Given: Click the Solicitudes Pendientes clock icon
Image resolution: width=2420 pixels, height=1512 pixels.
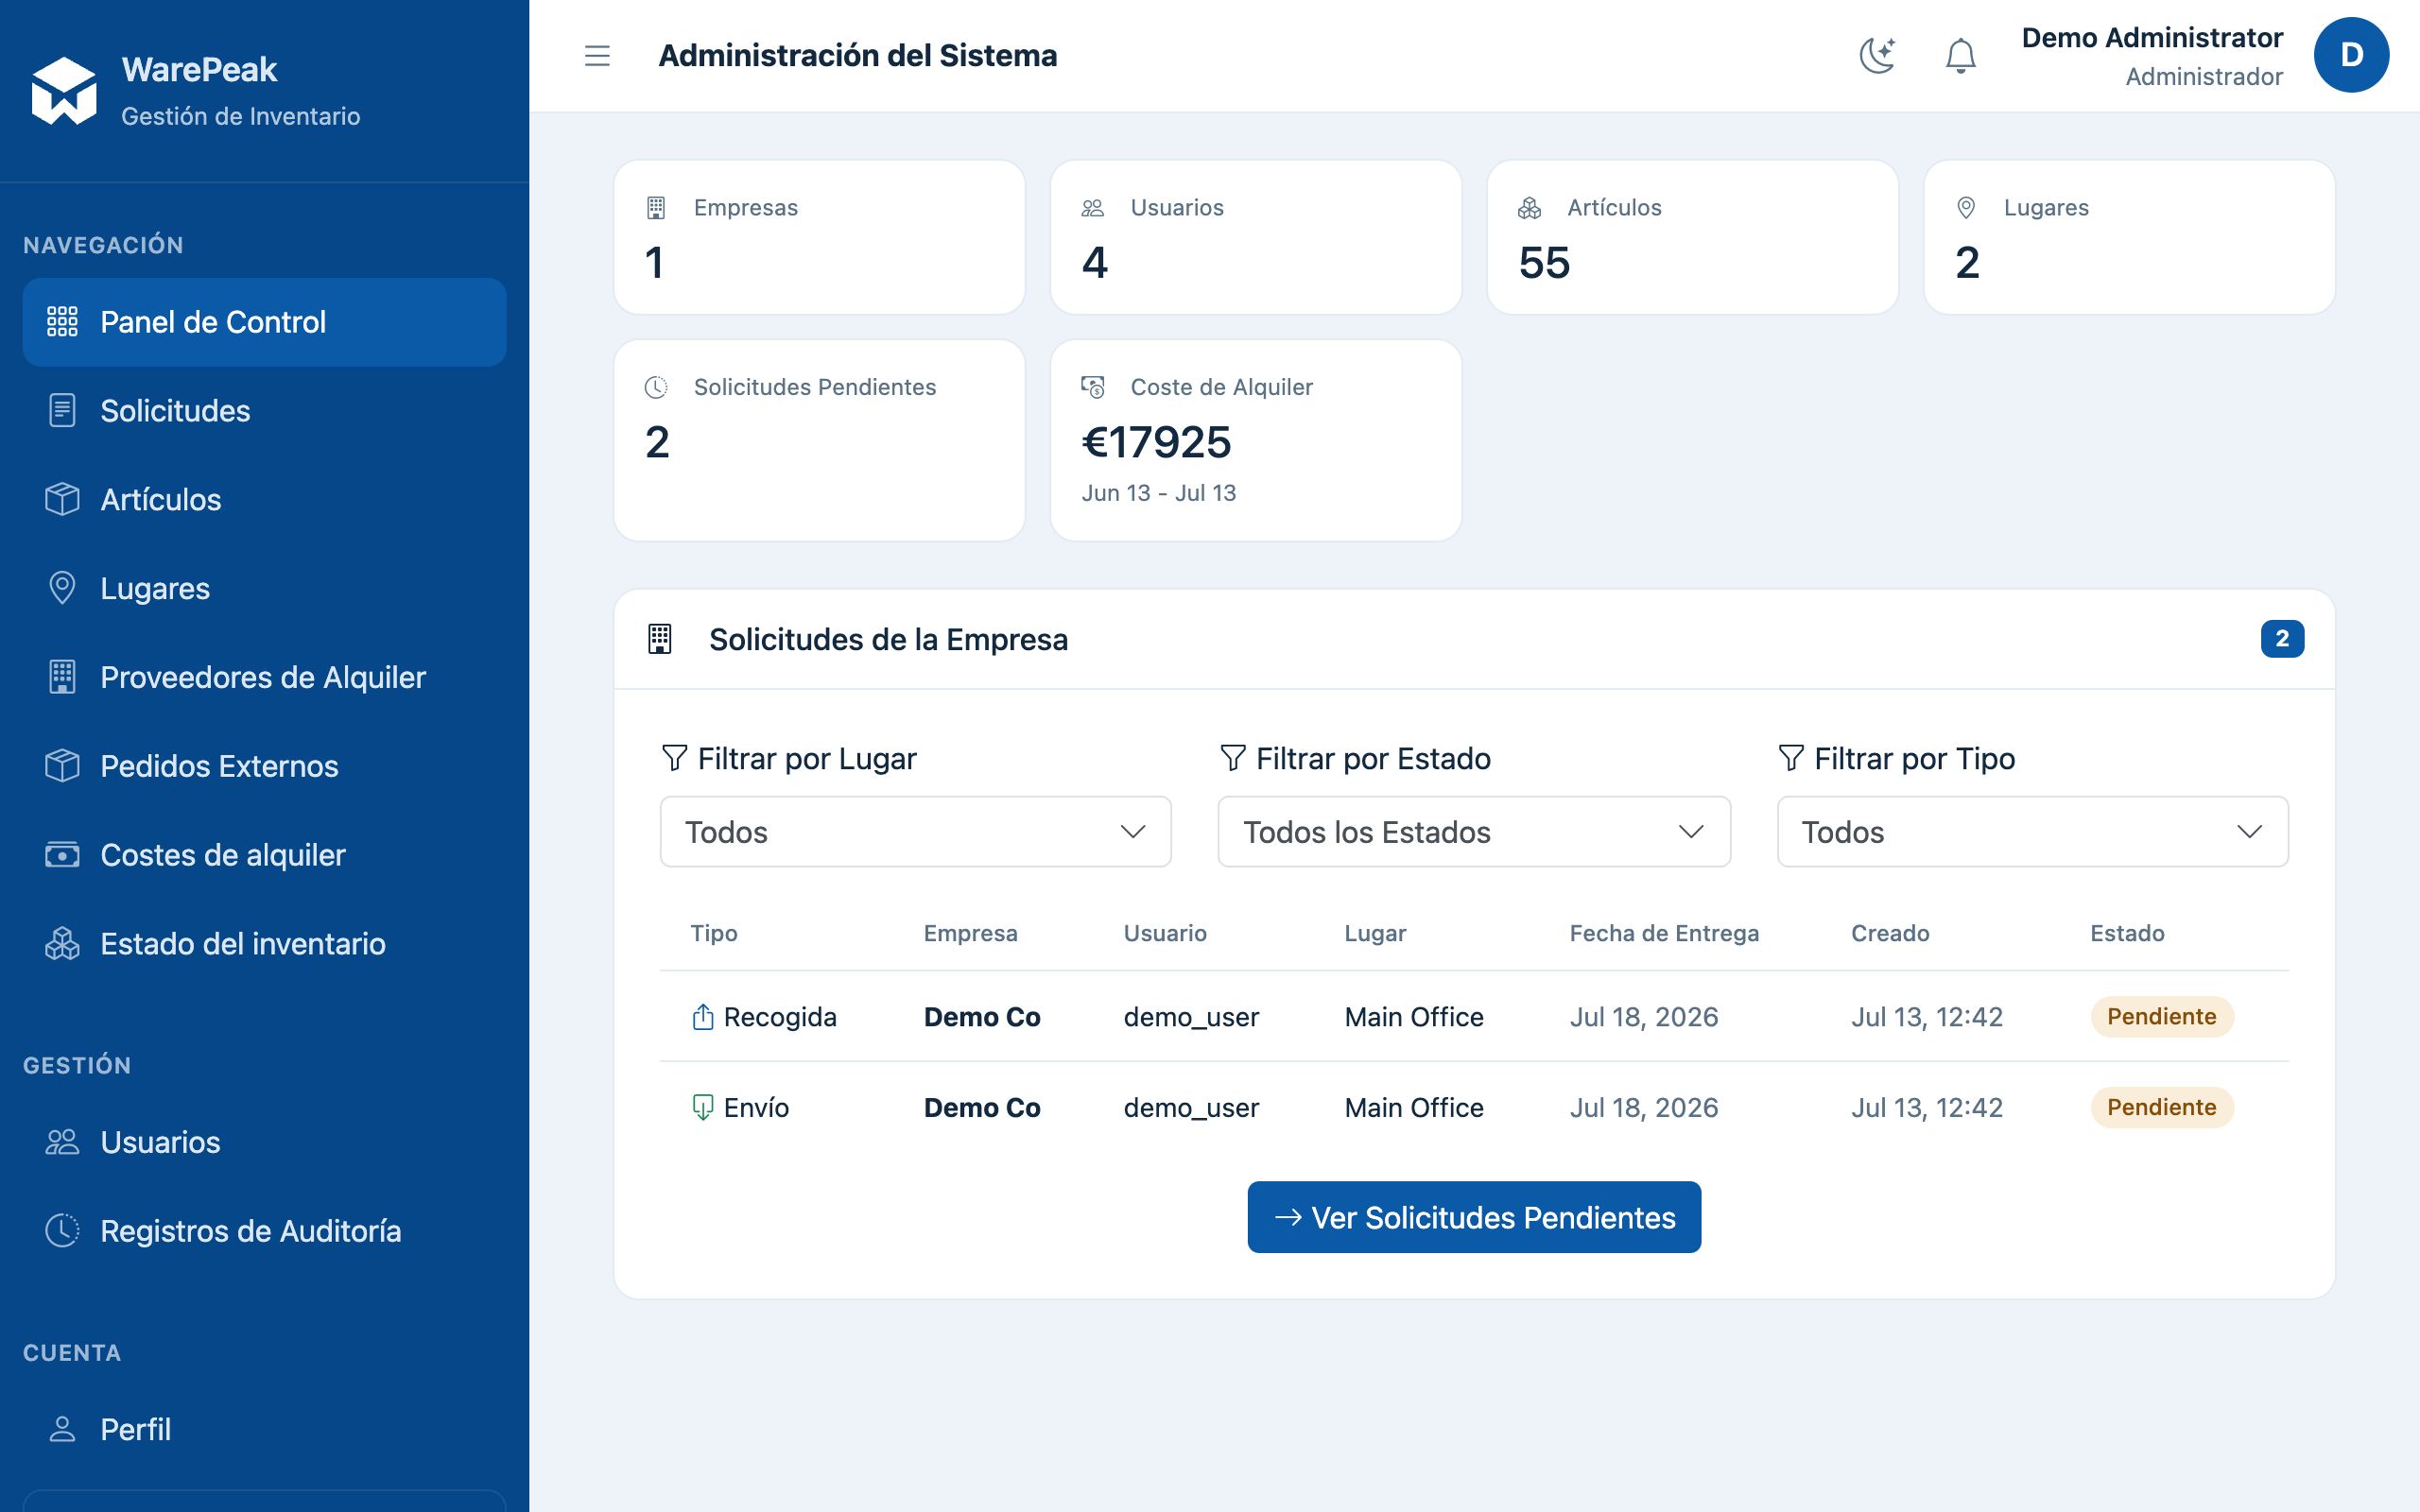Looking at the screenshot, I should pyautogui.click(x=656, y=387).
